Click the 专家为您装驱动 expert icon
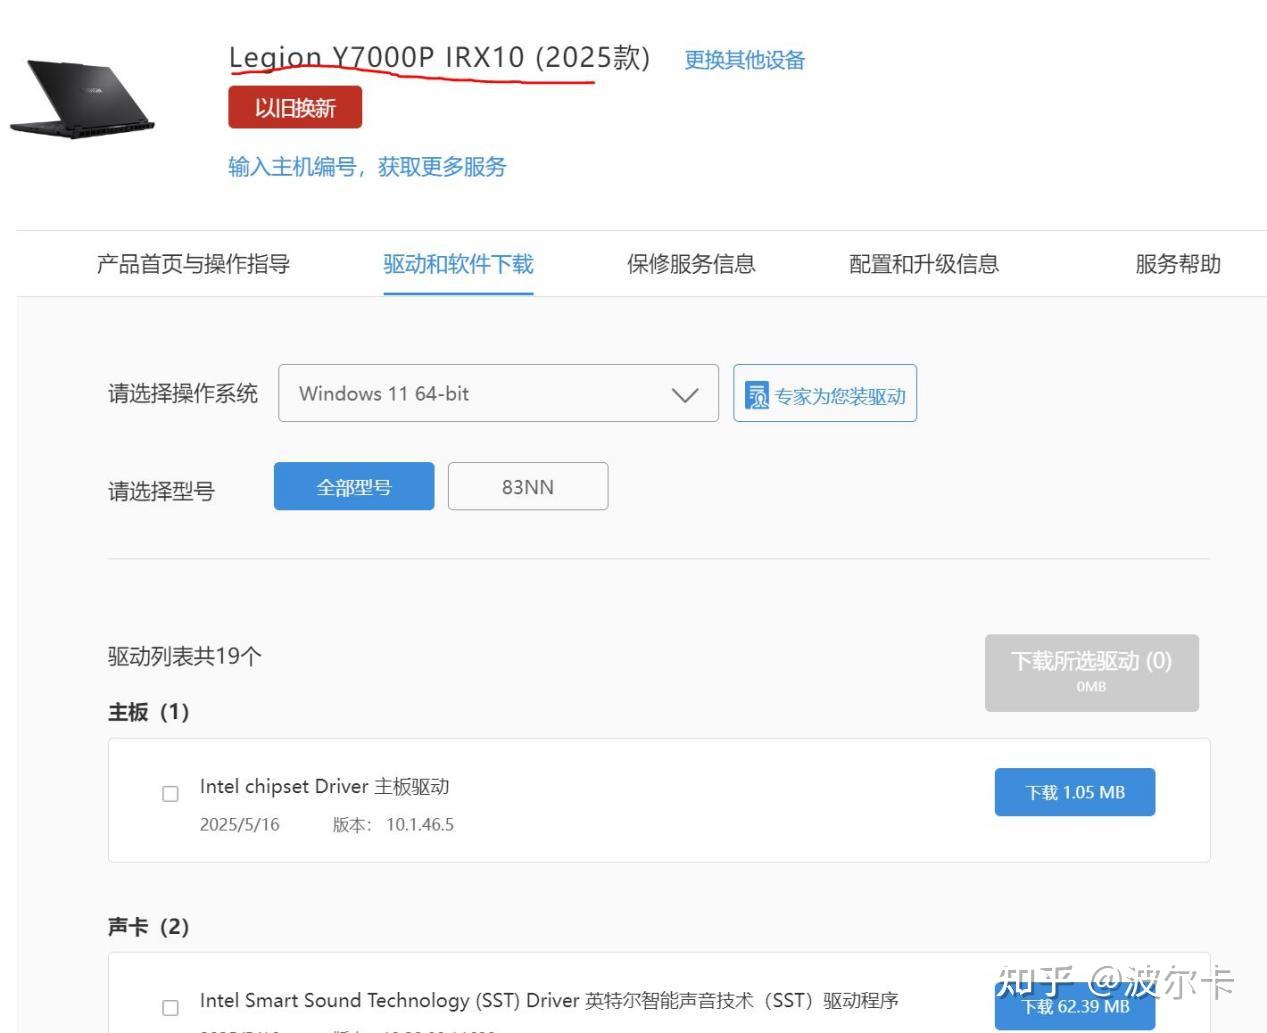1267x1033 pixels. coord(758,393)
